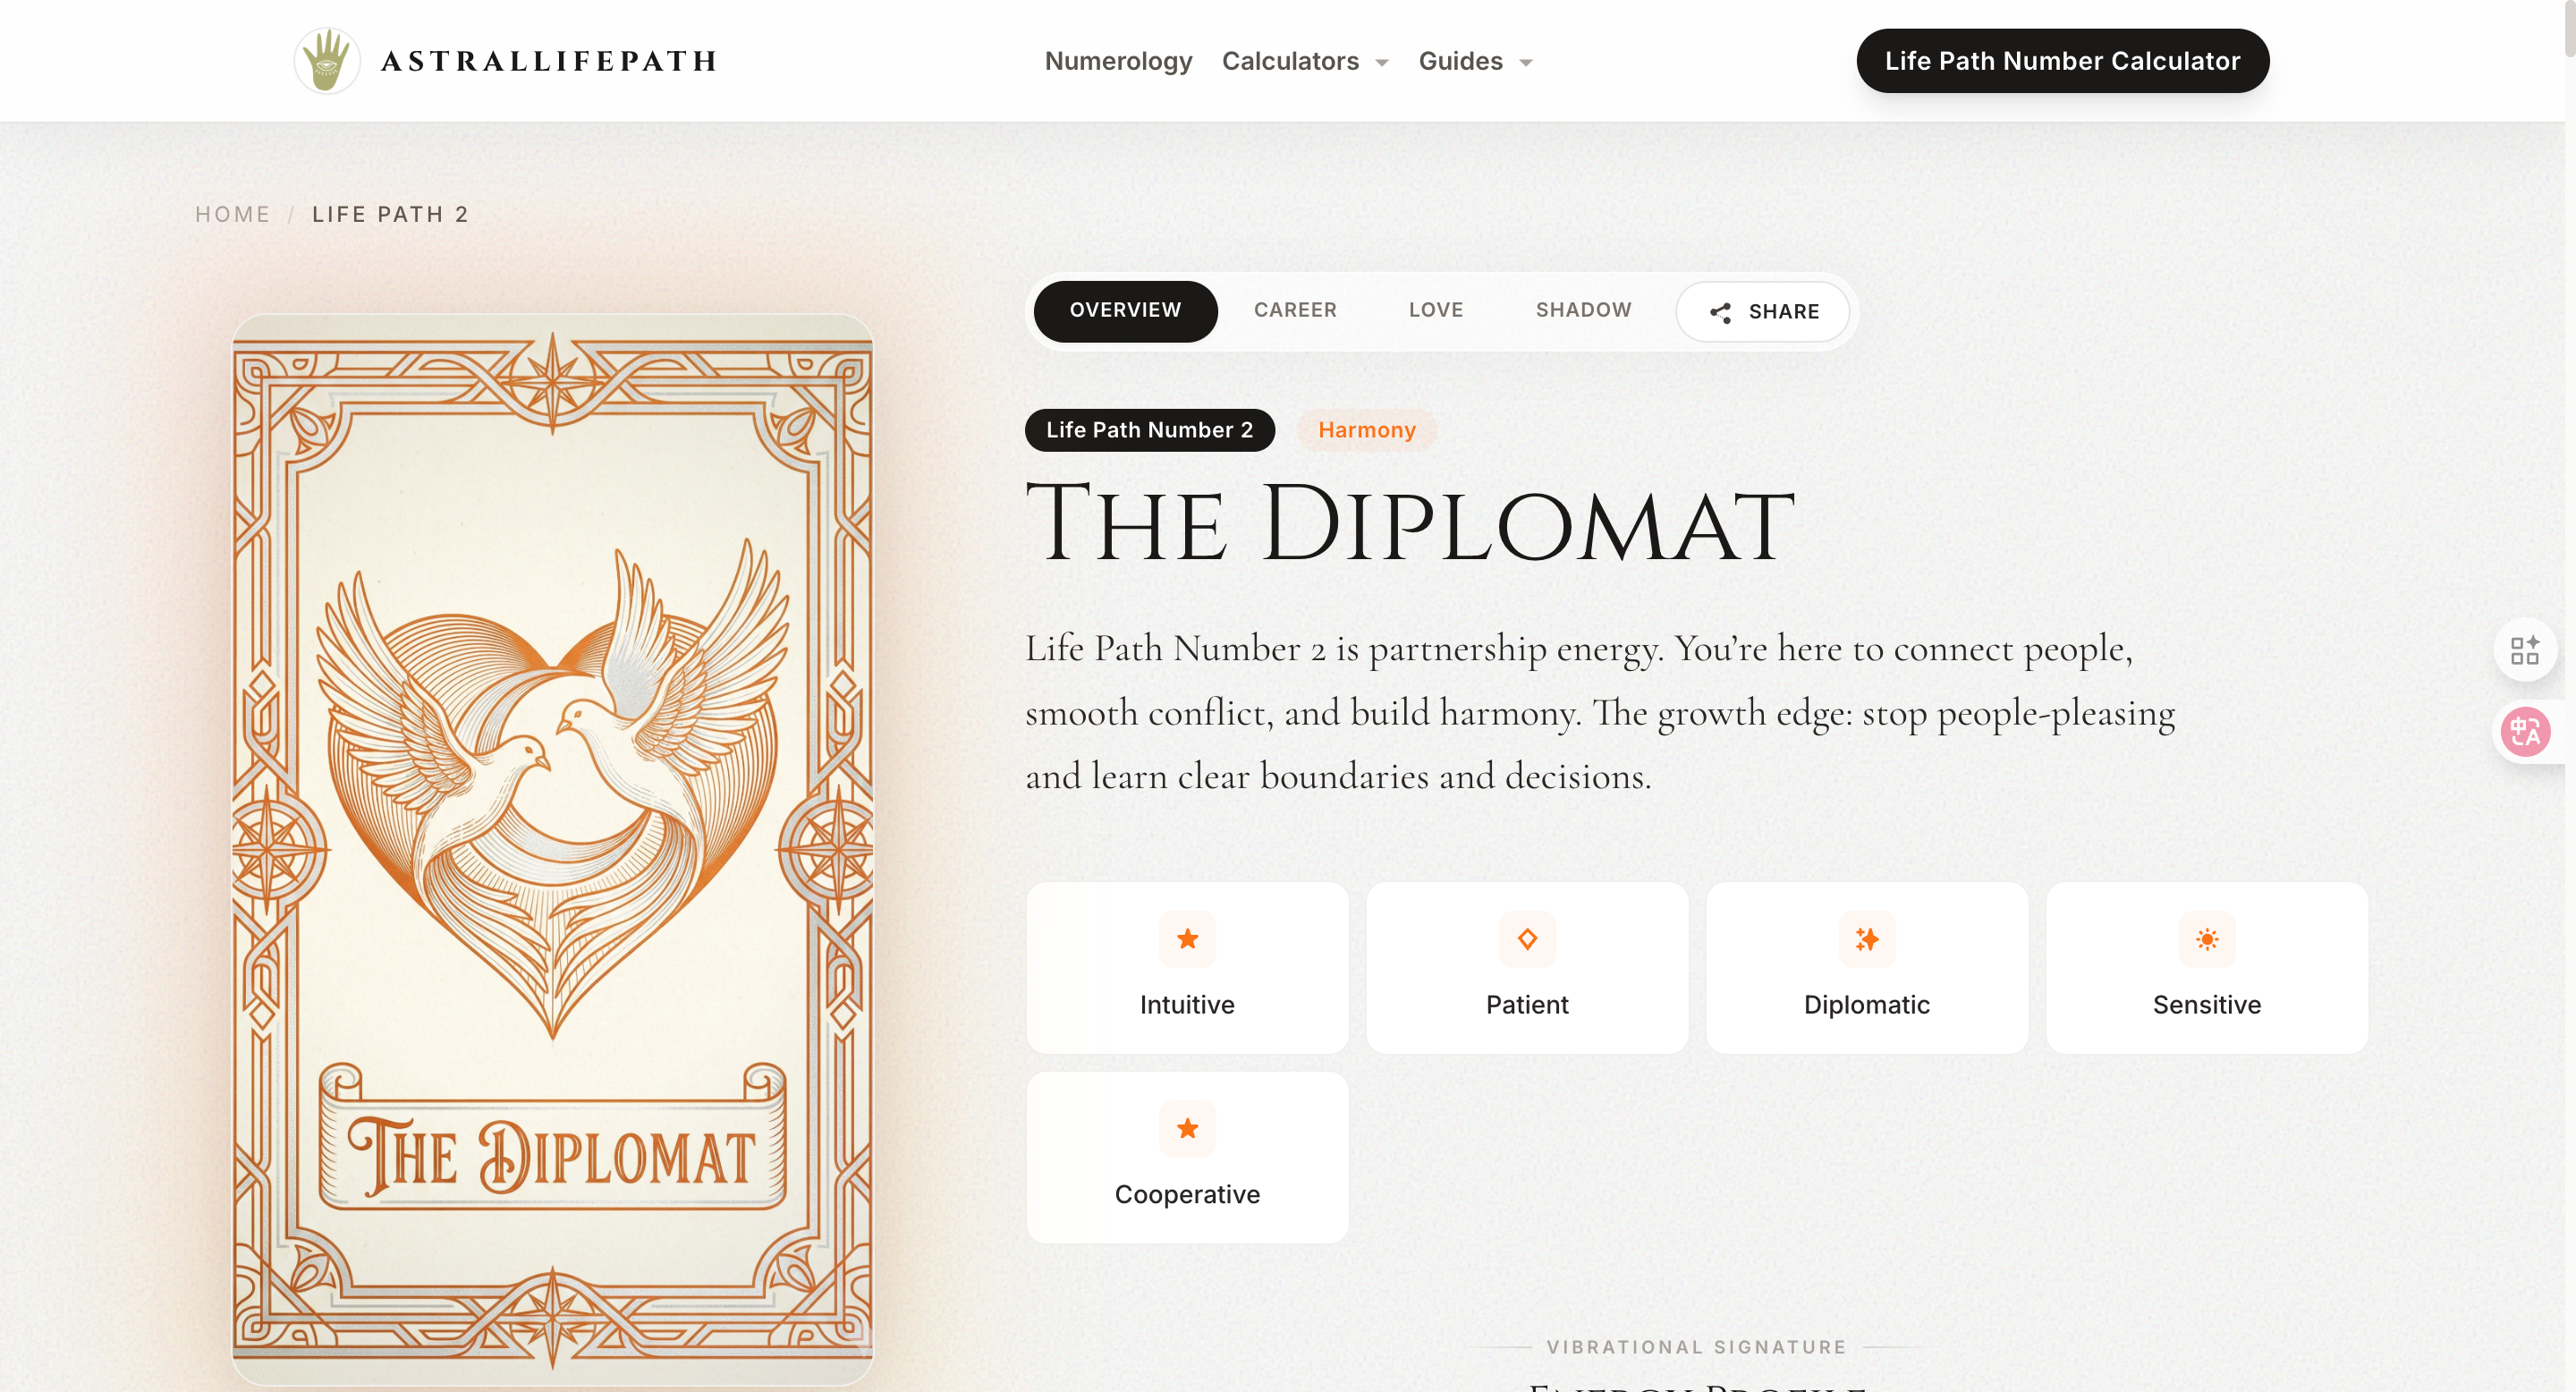The image size is (2576, 1392).
Task: Click the orange Harmony tag
Action: (1366, 430)
